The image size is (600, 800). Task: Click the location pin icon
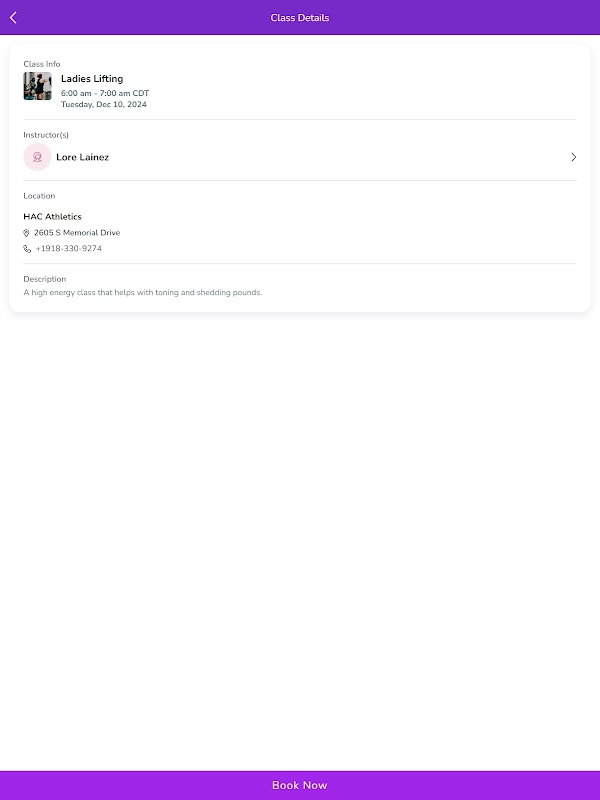[x=27, y=233]
